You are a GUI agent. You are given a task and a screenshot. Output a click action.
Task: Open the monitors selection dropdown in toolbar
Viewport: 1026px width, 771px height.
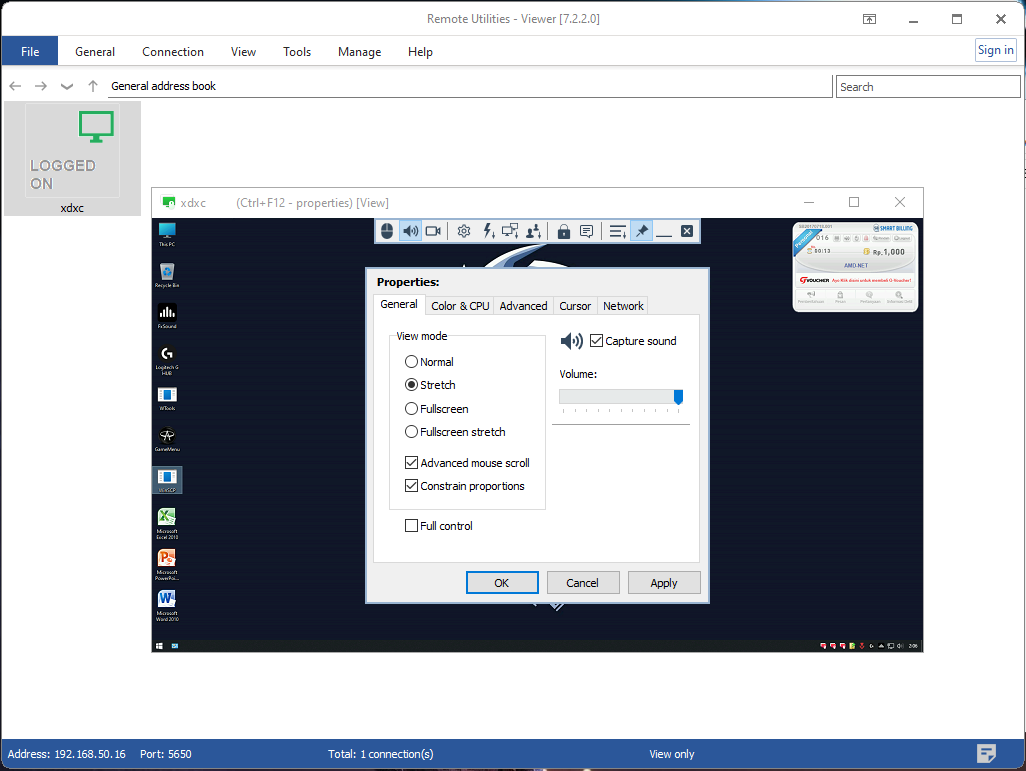click(510, 231)
